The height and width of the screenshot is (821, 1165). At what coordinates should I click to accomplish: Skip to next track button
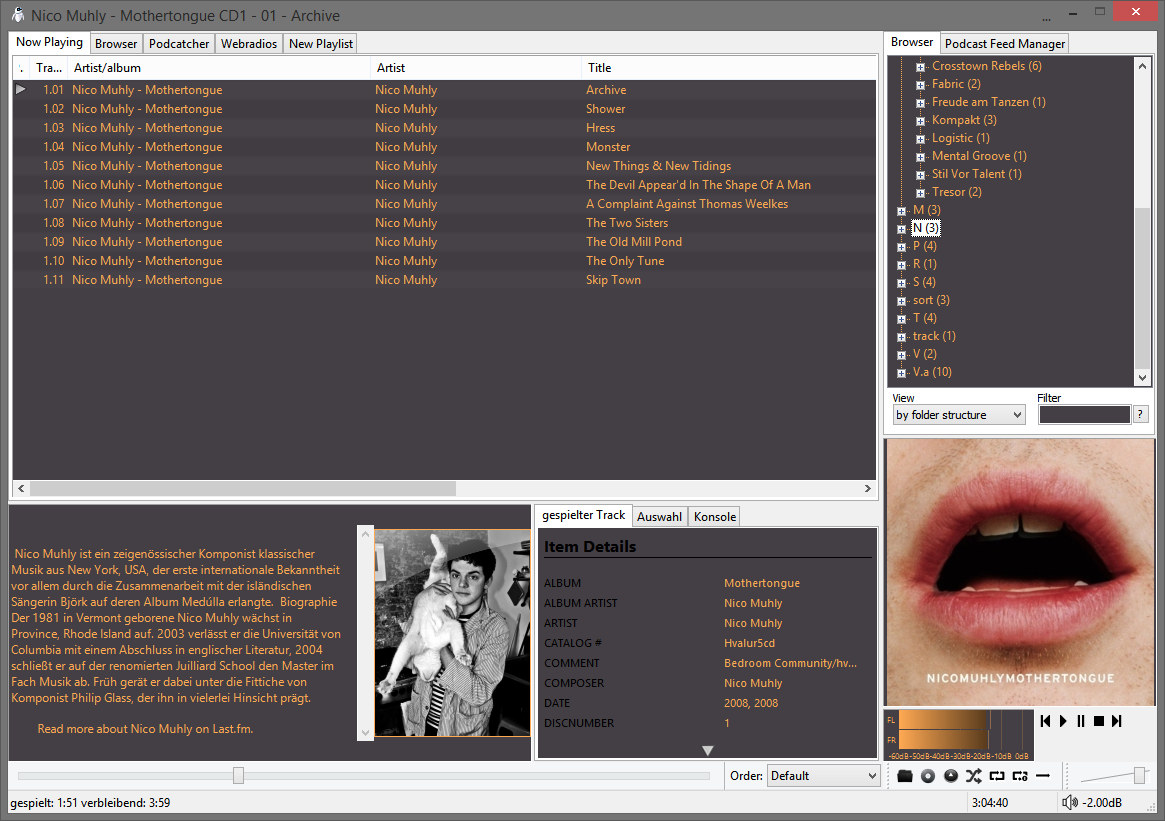point(1117,721)
